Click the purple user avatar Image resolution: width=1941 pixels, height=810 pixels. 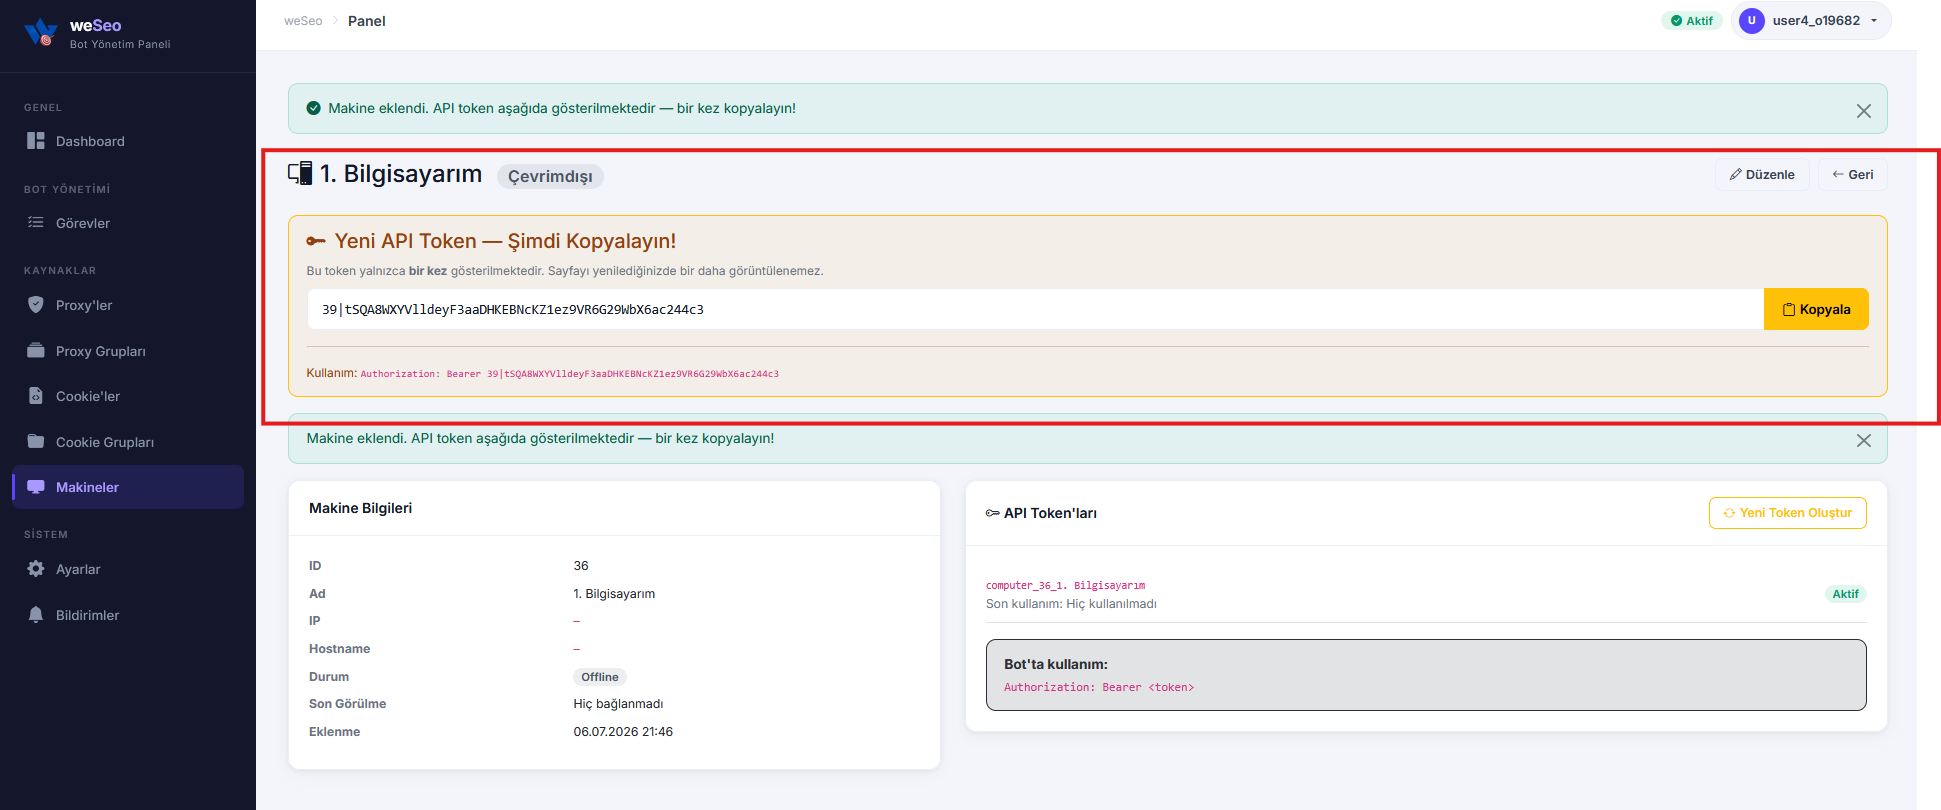tap(1752, 20)
